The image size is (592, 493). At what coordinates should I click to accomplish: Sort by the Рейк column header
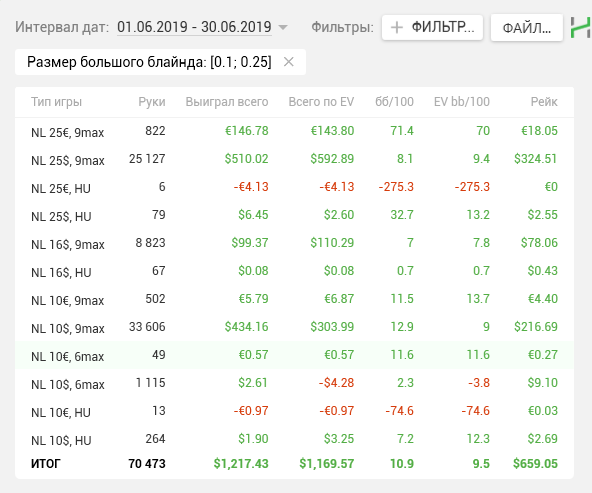pyautogui.click(x=544, y=102)
